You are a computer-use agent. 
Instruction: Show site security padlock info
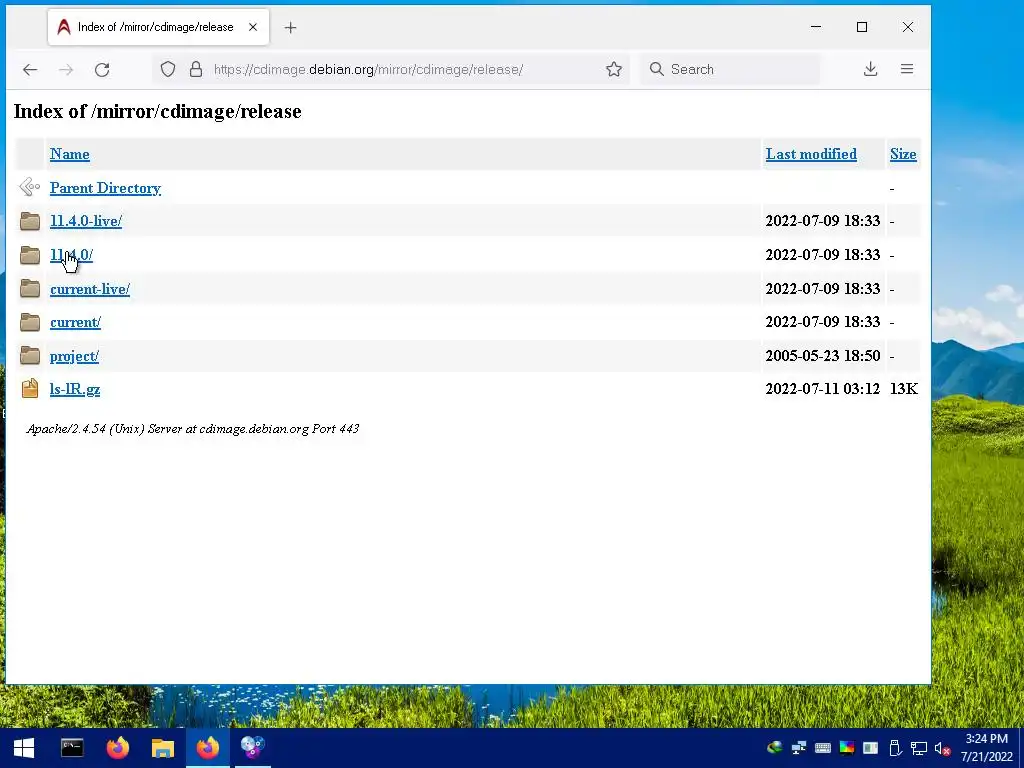(196, 69)
